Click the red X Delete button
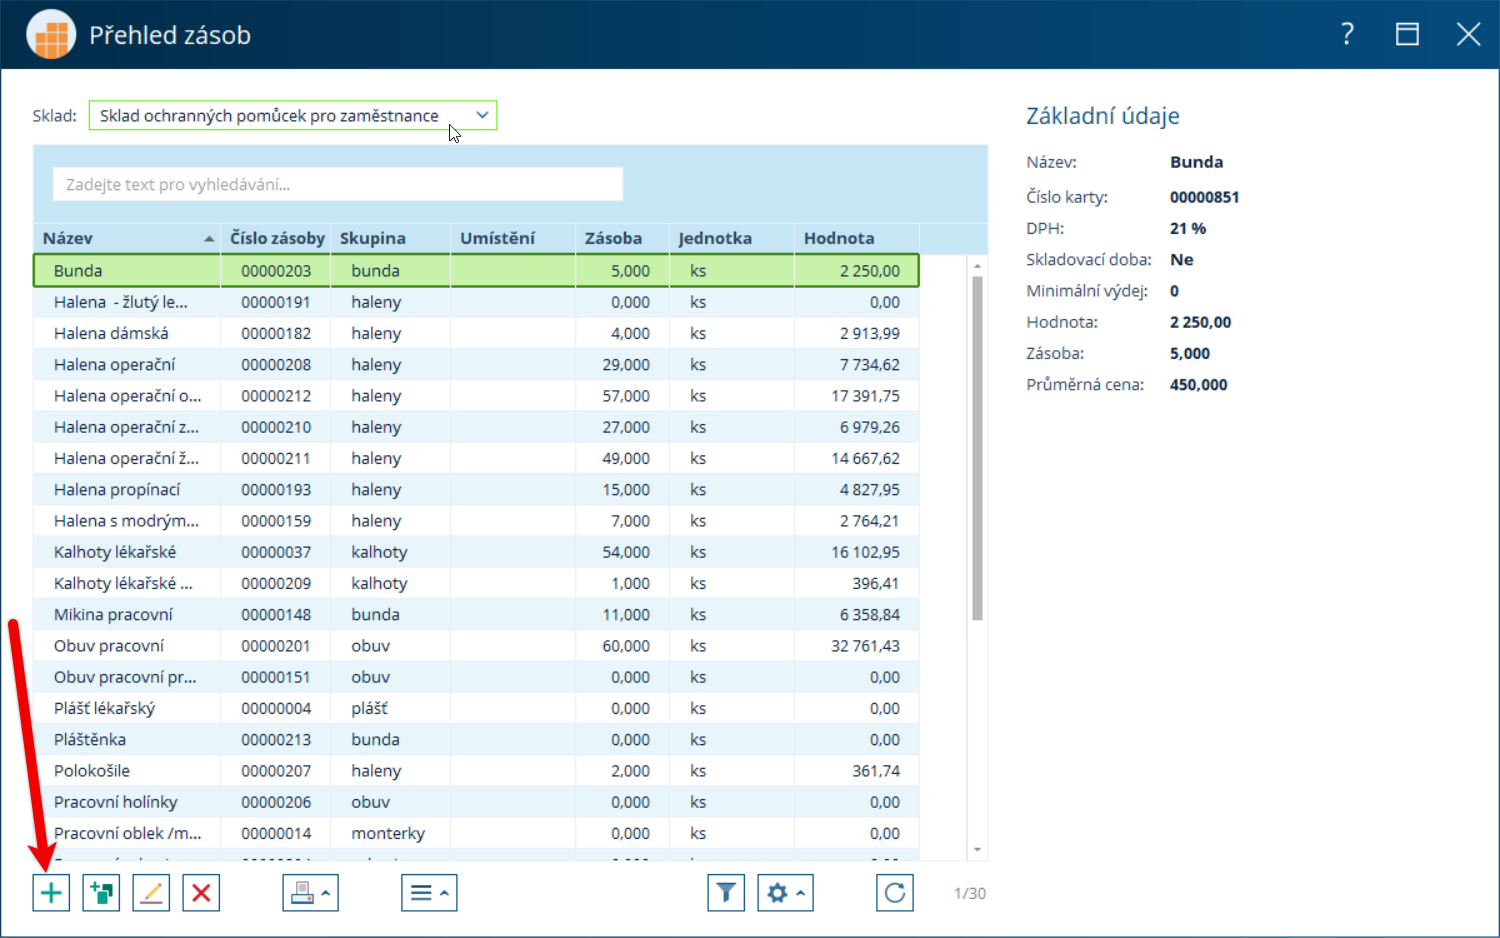The height and width of the screenshot is (938, 1500). (x=201, y=893)
